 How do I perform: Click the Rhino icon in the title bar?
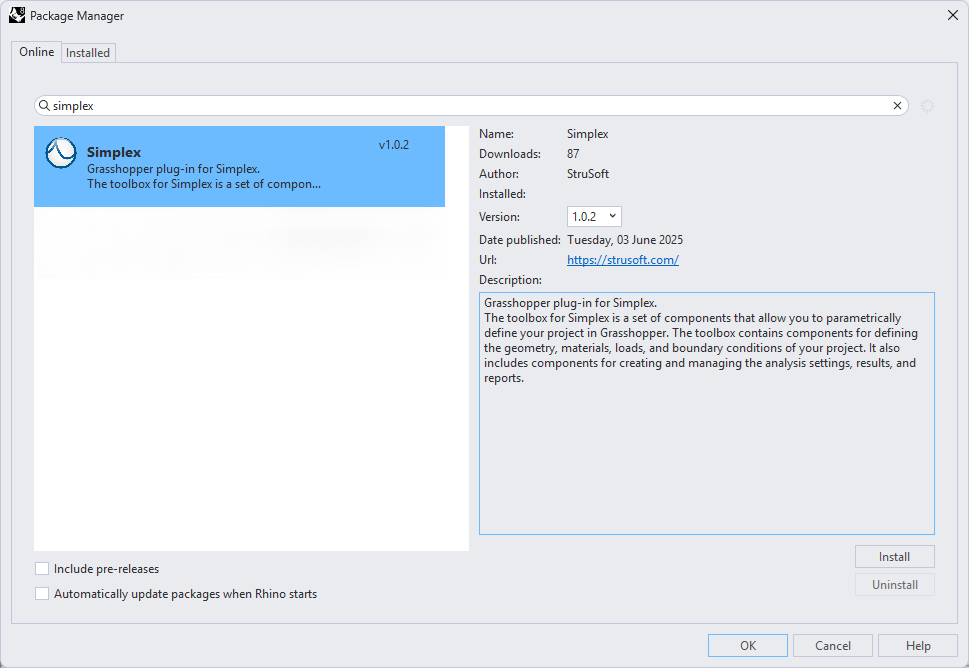[x=17, y=15]
